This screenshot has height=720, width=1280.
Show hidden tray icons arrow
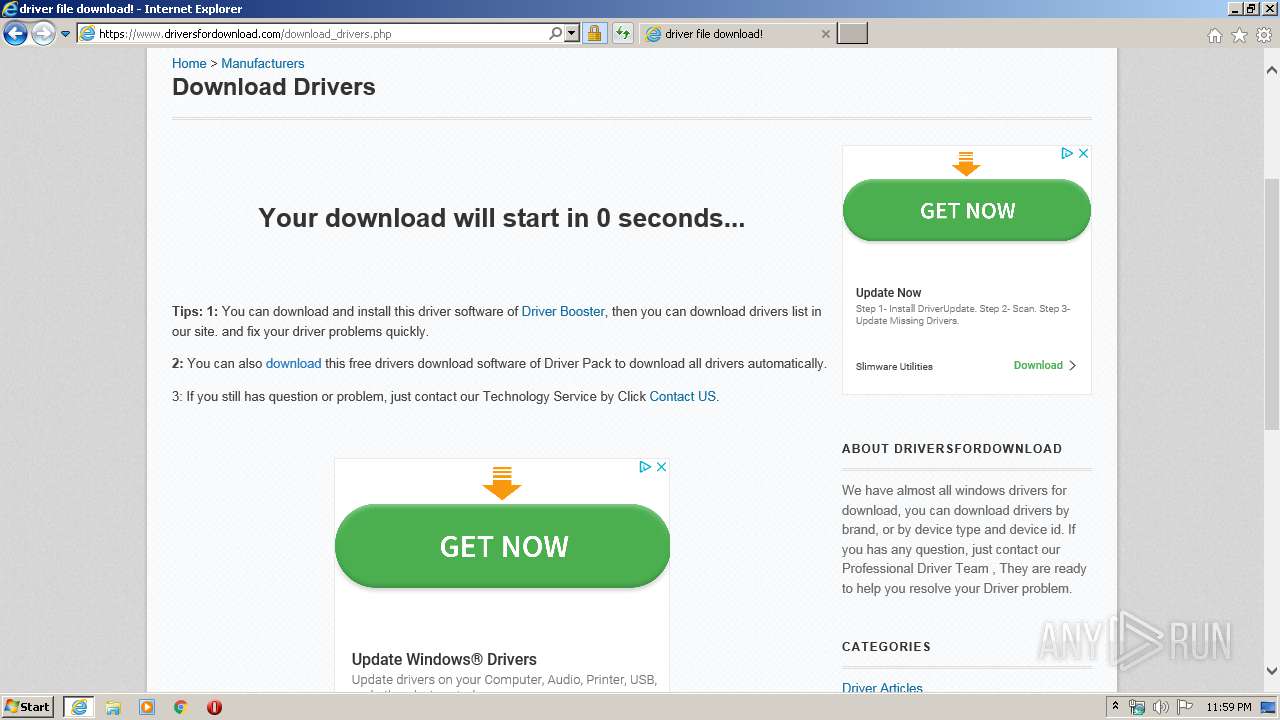(x=1115, y=707)
